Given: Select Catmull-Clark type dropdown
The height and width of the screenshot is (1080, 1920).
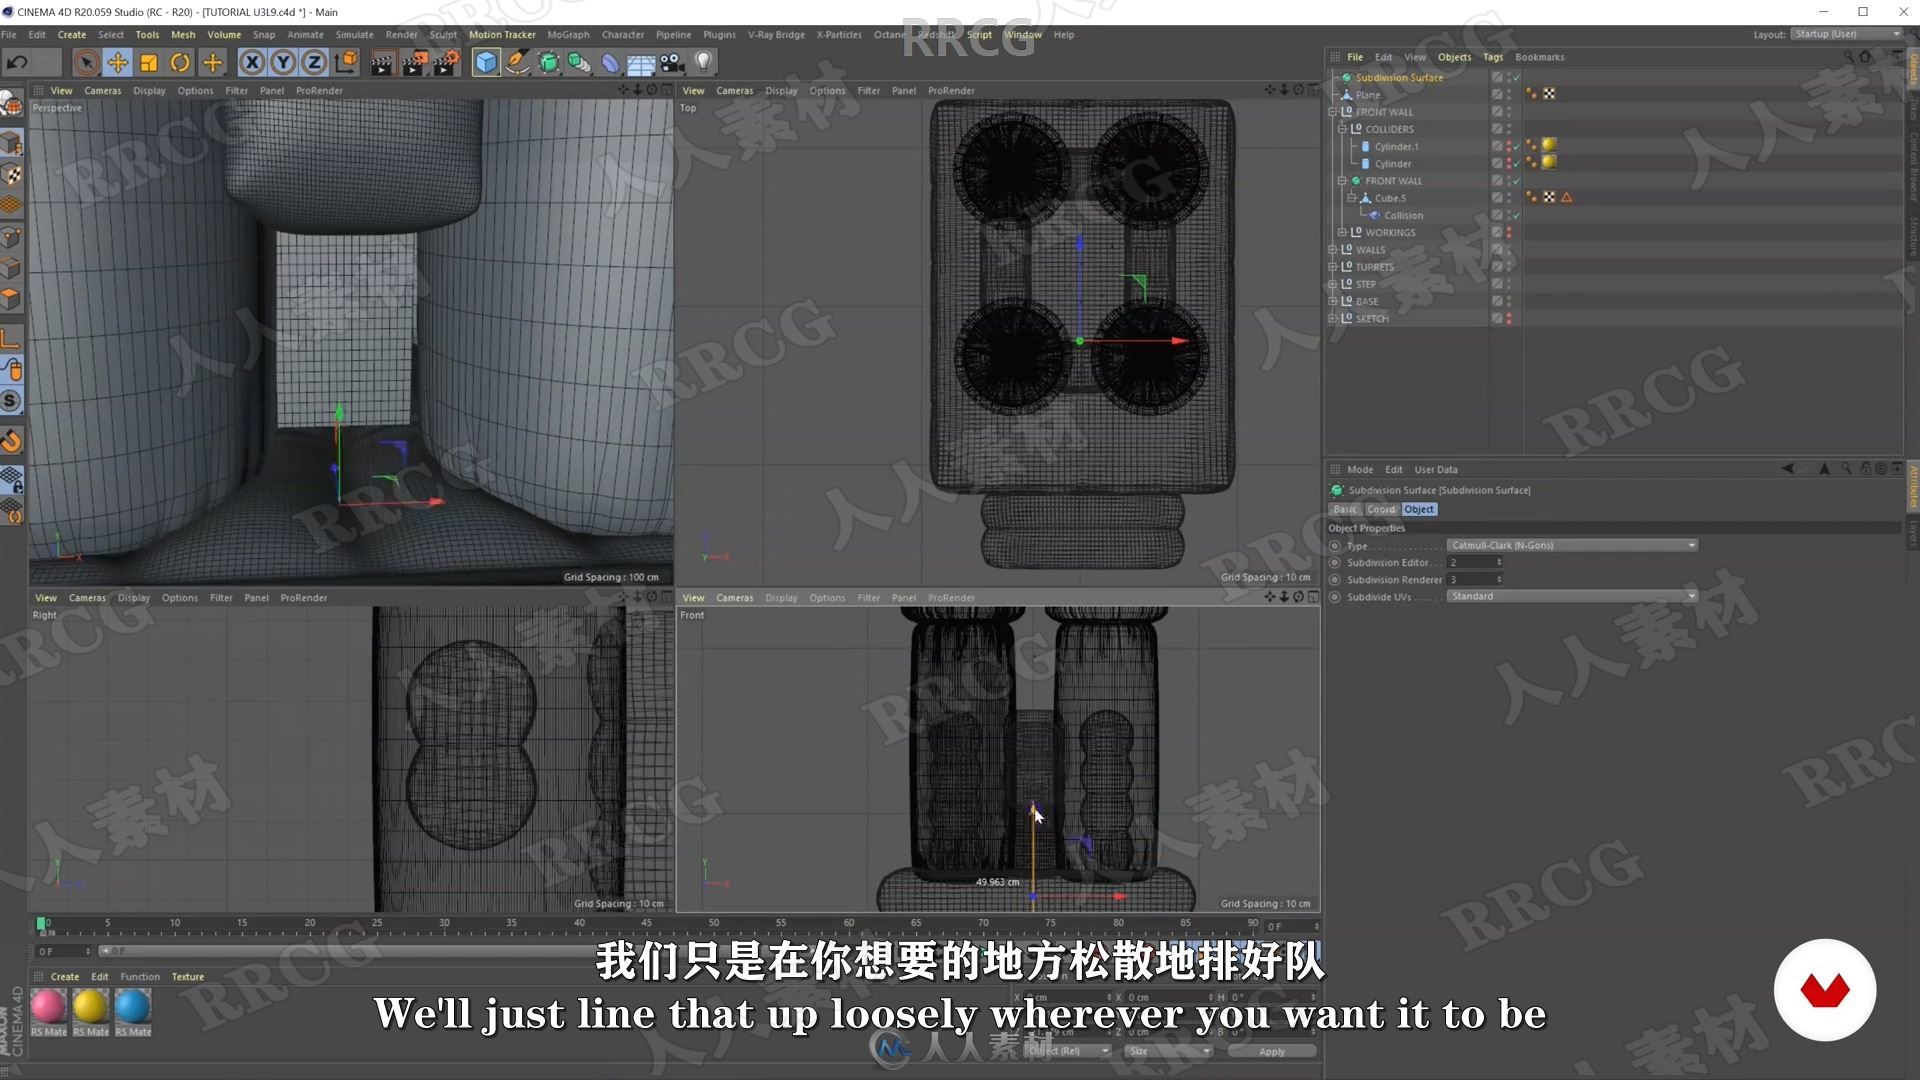Looking at the screenshot, I should [x=1571, y=545].
